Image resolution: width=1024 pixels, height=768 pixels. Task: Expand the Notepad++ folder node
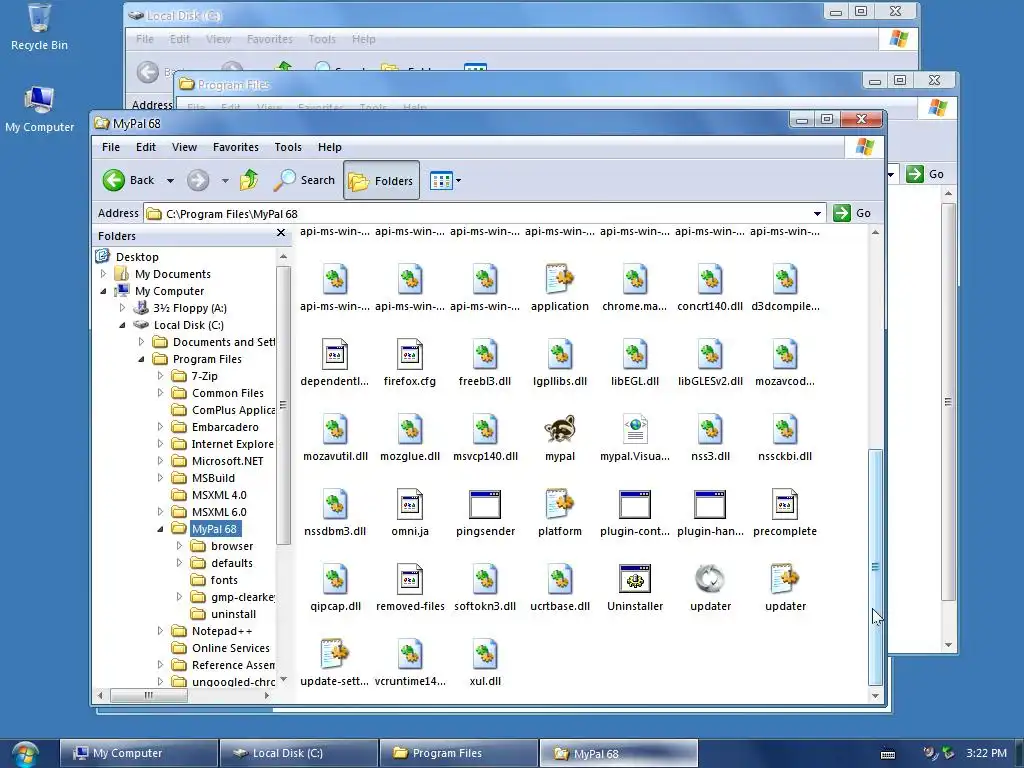click(160, 630)
